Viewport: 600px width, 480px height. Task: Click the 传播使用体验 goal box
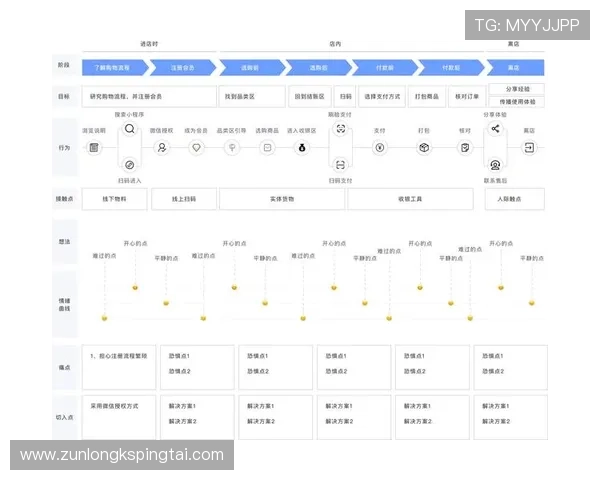coord(517,102)
